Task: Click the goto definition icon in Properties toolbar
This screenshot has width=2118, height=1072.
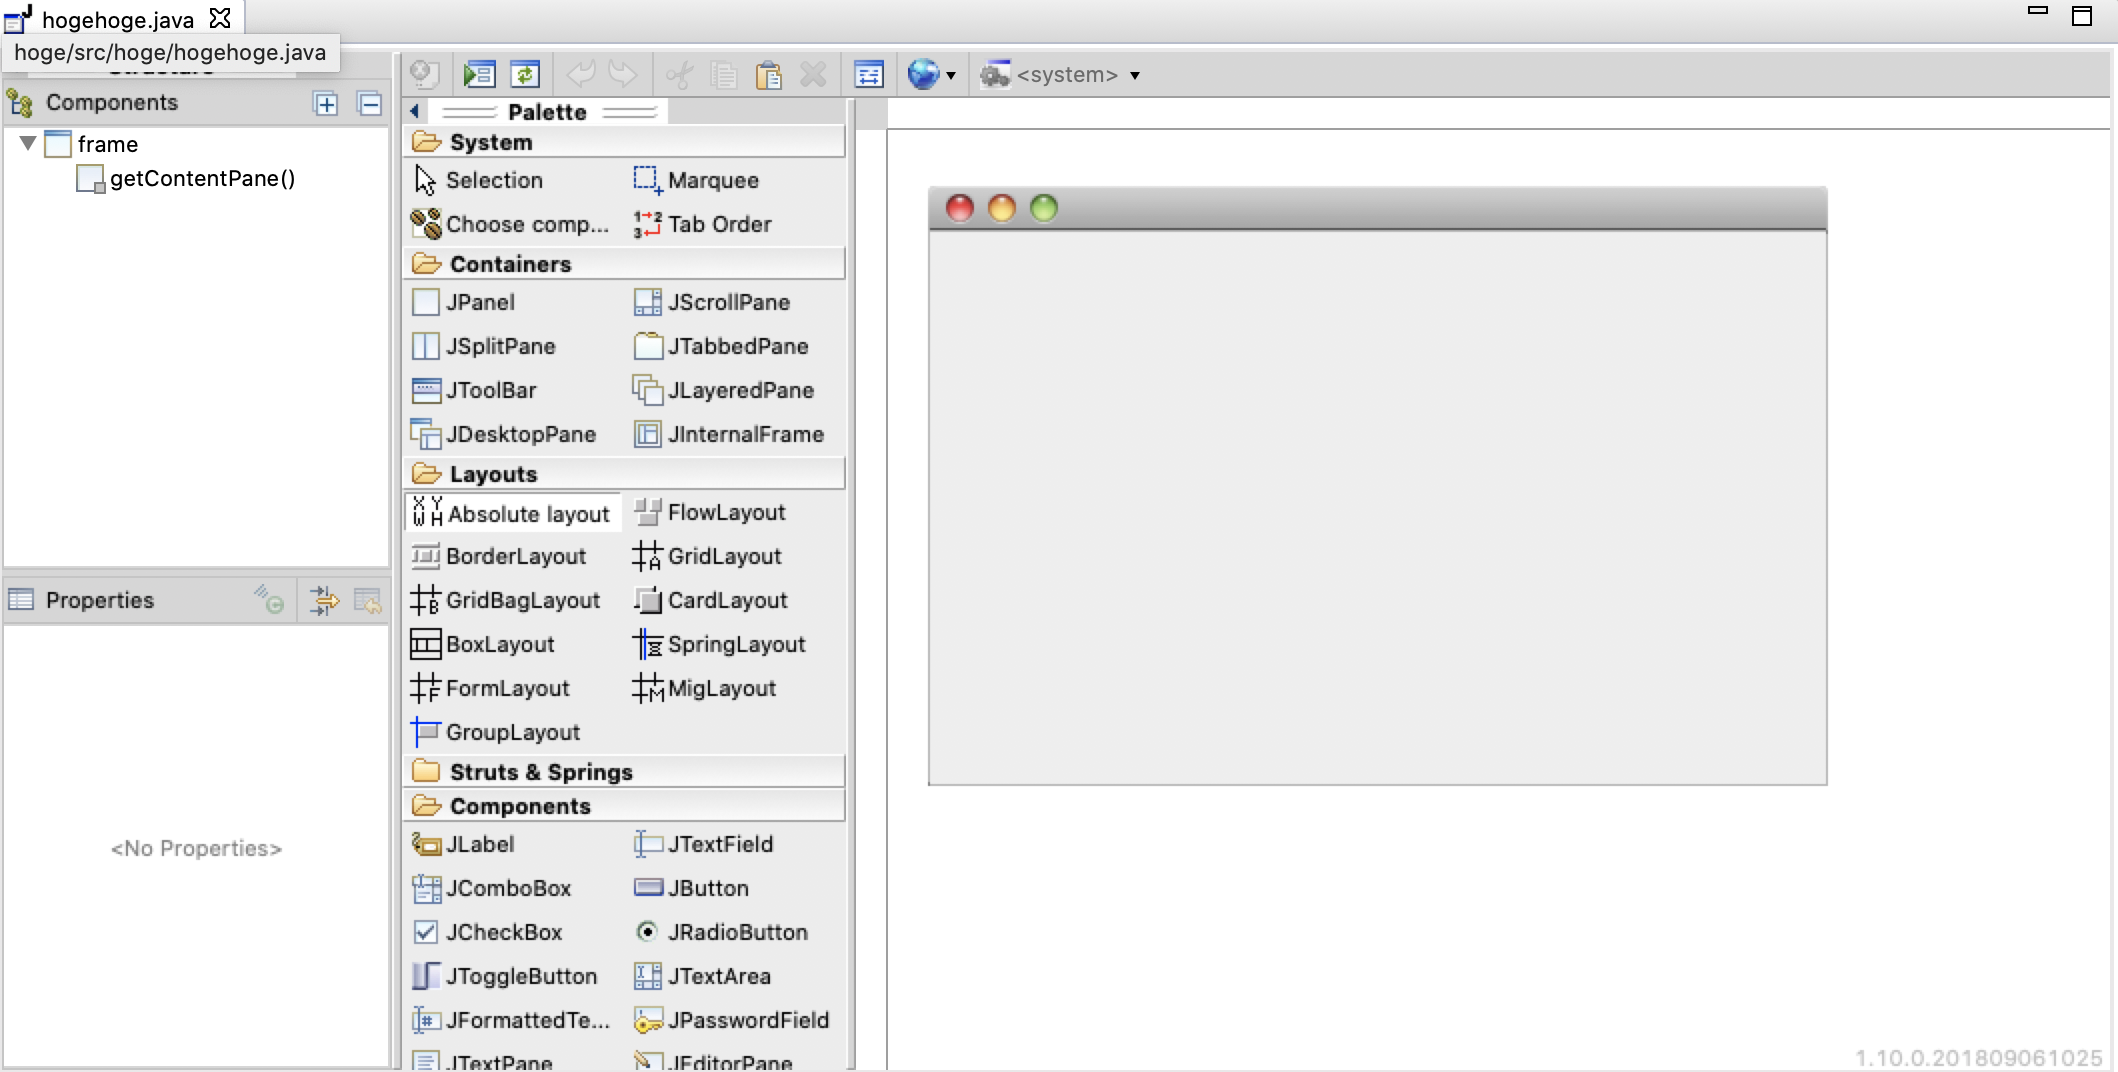Action: tap(324, 601)
